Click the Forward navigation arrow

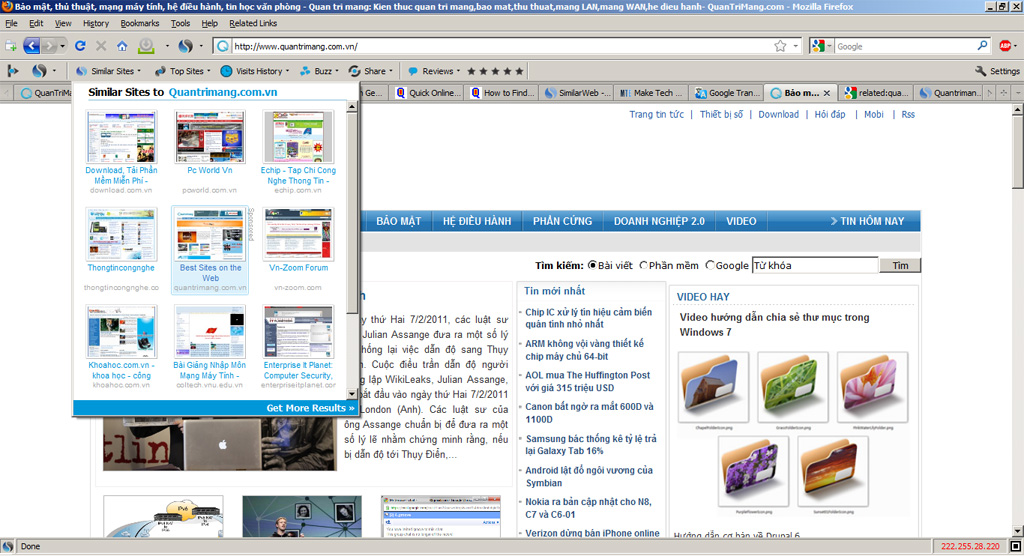[49, 46]
